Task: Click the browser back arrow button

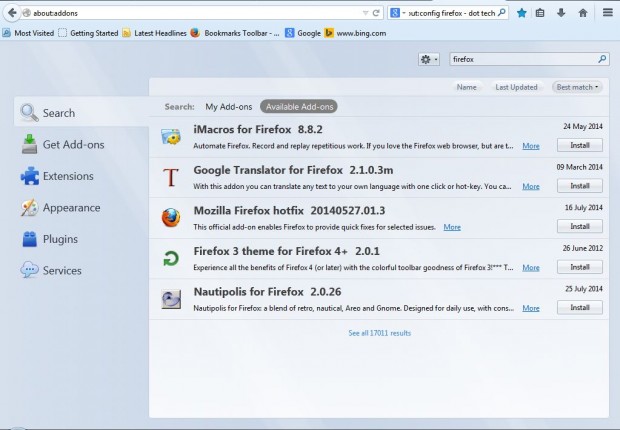Action: (x=12, y=13)
